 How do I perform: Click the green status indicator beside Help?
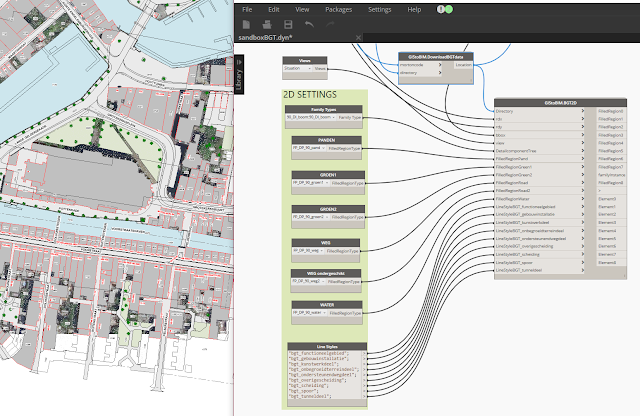click(x=449, y=9)
